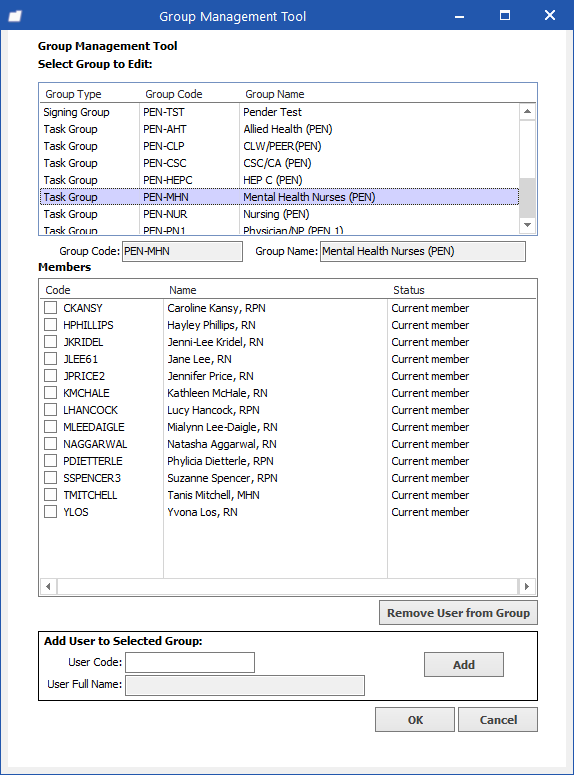Select member name Jane Lee, RN

tap(199, 359)
